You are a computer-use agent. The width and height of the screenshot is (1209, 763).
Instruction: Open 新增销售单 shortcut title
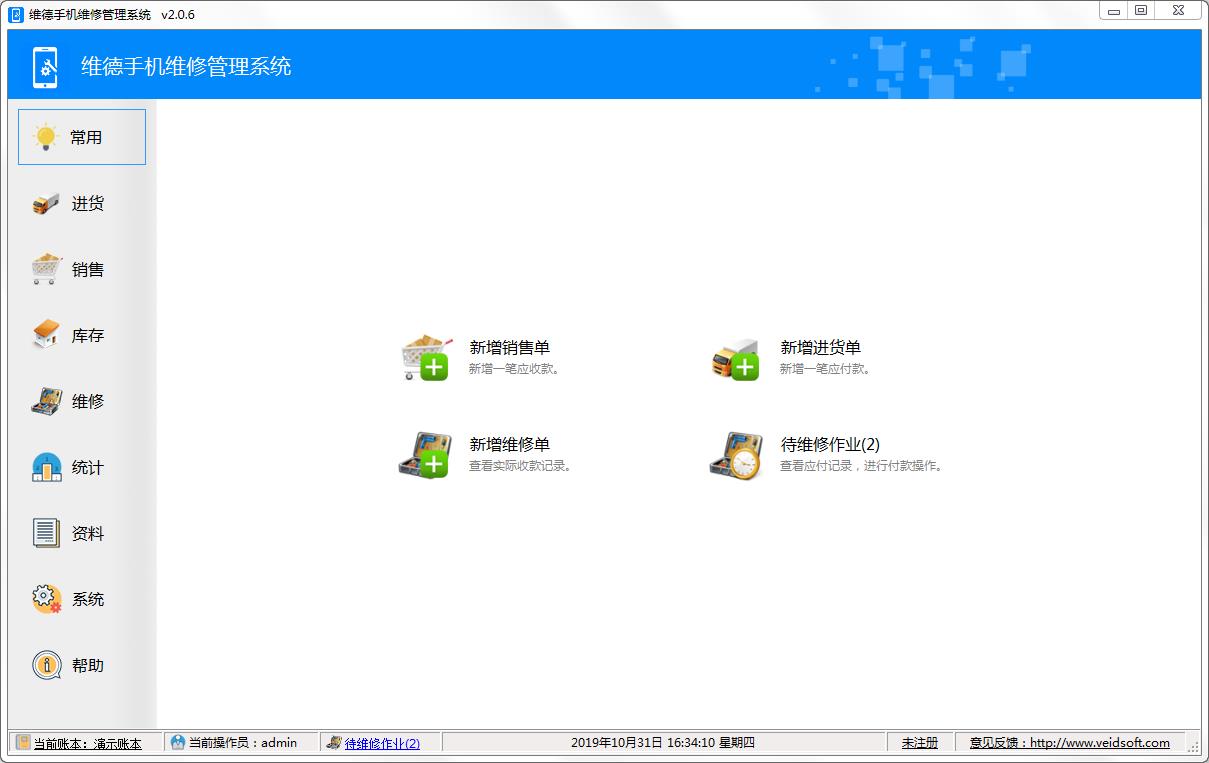click(510, 348)
